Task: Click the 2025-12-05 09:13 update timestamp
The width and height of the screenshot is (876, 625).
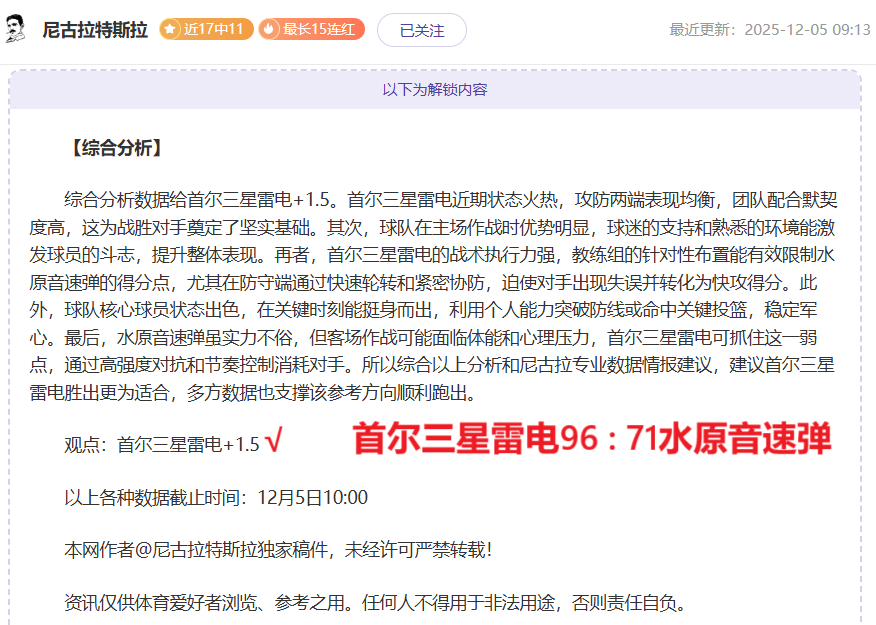Action: pyautogui.click(x=807, y=30)
